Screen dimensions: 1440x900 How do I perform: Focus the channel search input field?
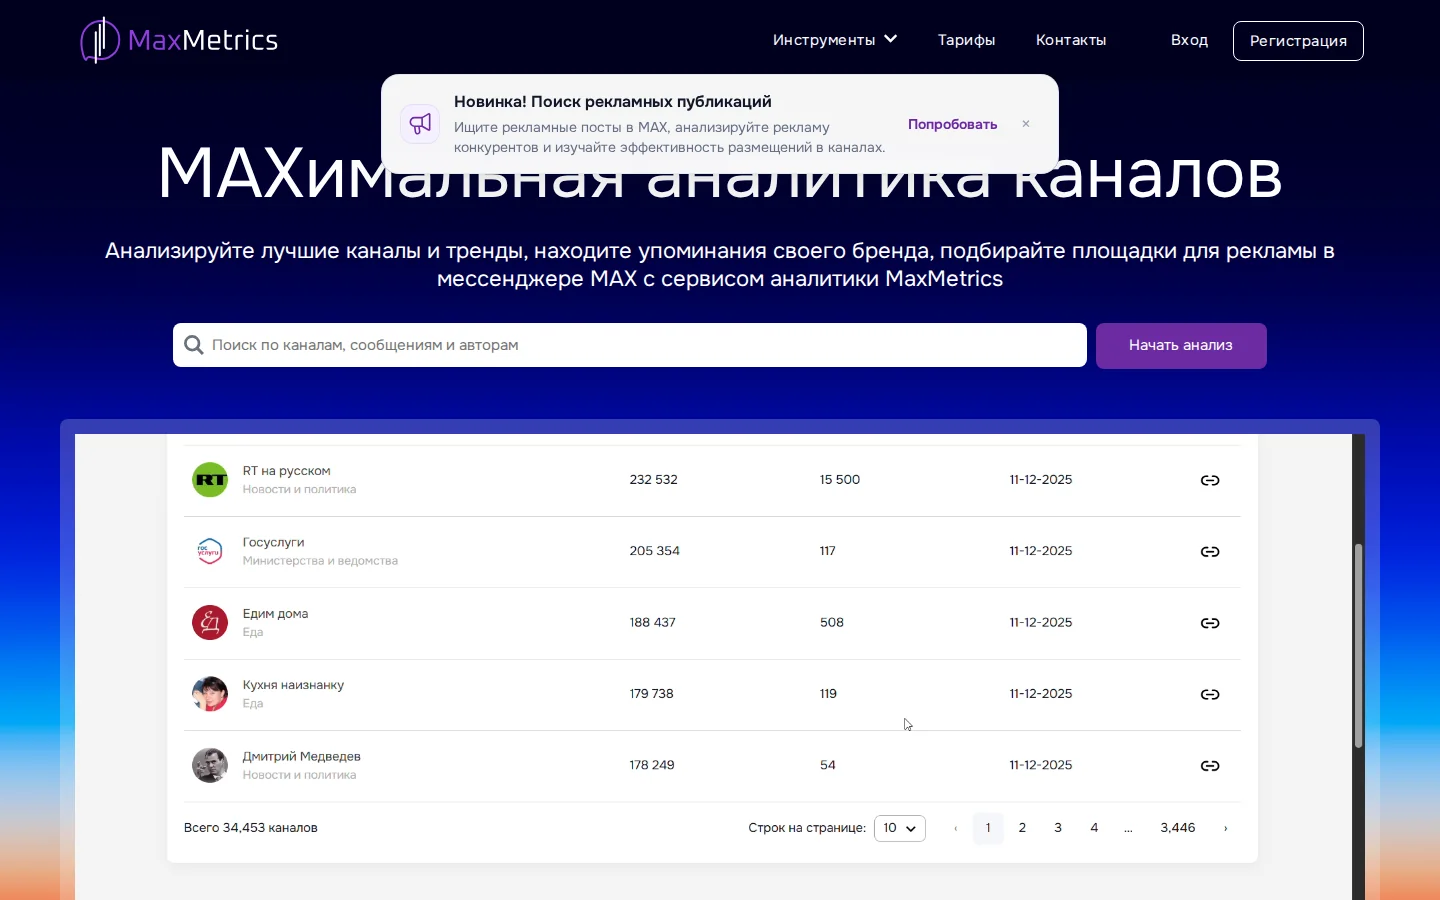point(630,345)
